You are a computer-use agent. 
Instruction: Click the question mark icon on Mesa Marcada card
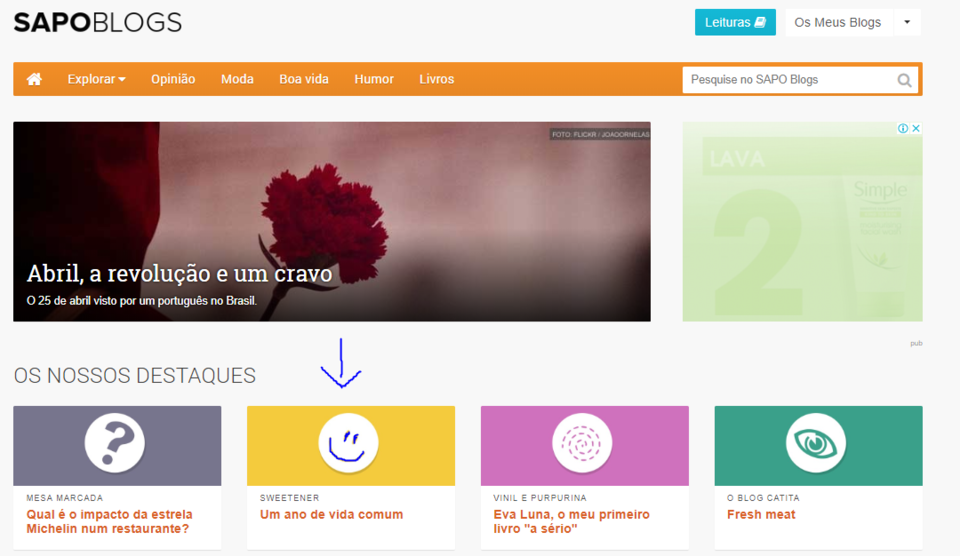pos(114,443)
